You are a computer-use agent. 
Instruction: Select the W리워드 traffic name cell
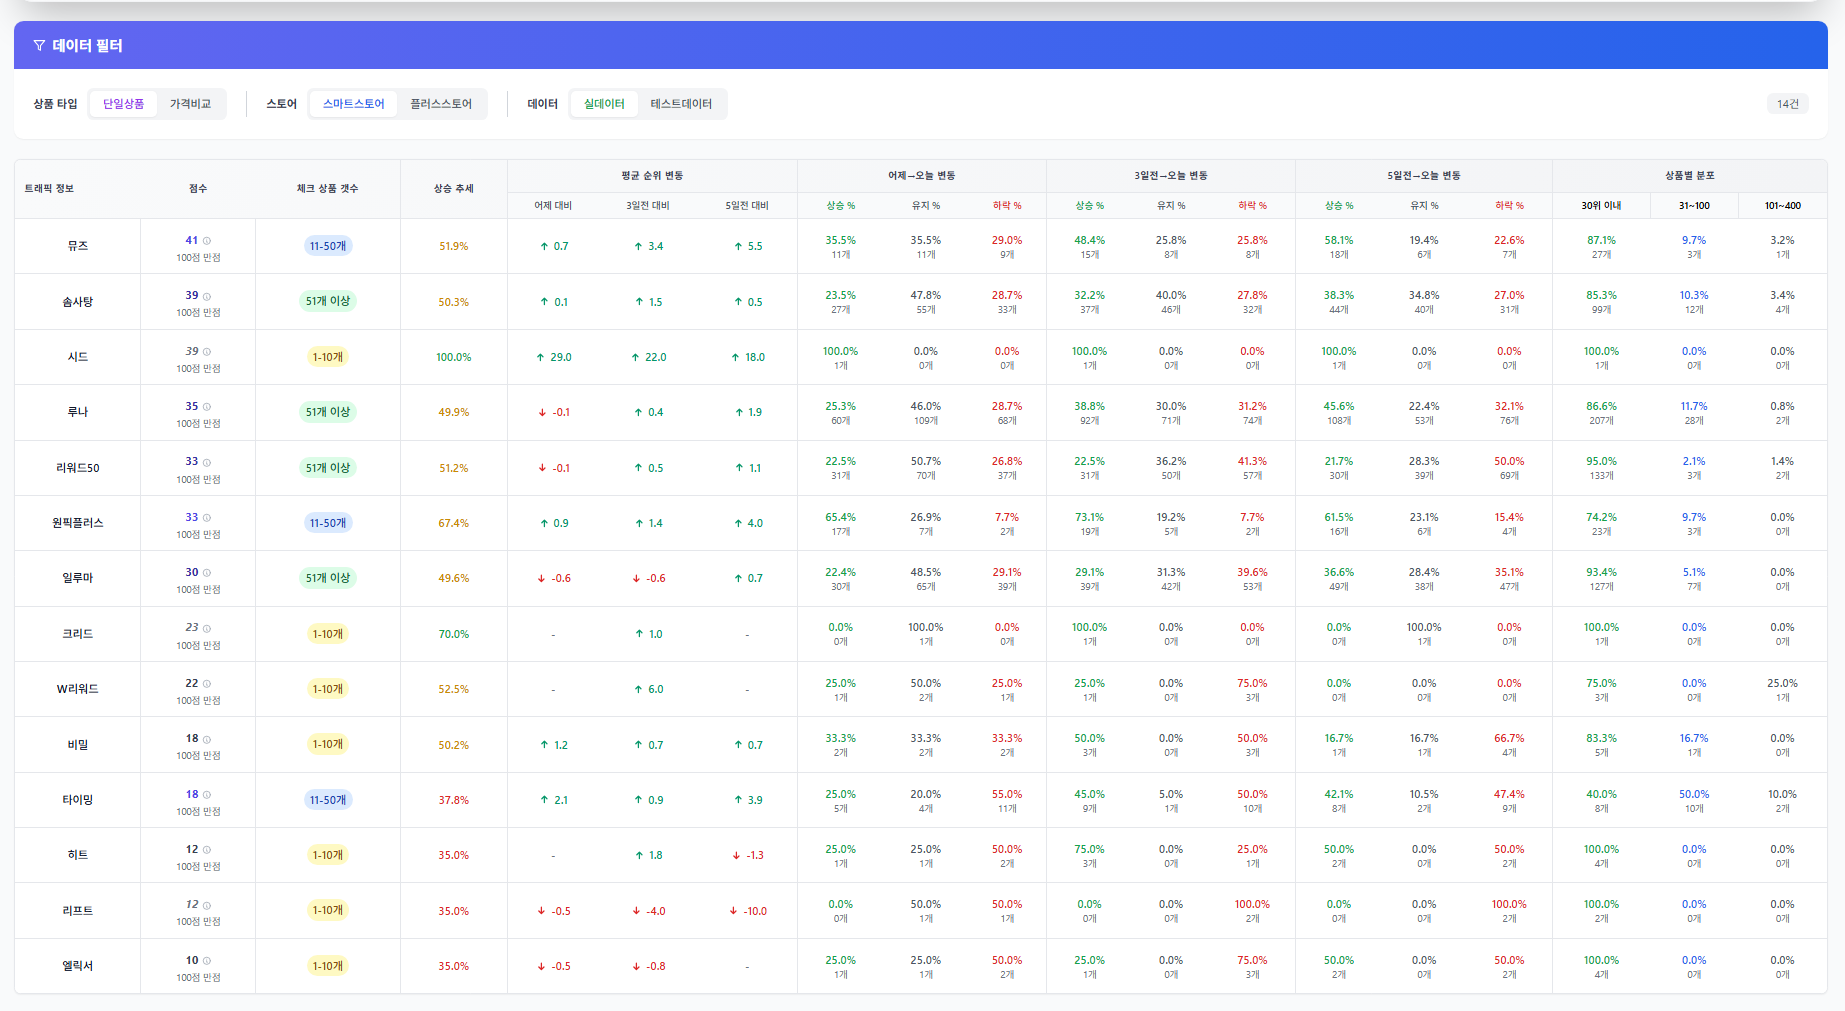pos(78,689)
